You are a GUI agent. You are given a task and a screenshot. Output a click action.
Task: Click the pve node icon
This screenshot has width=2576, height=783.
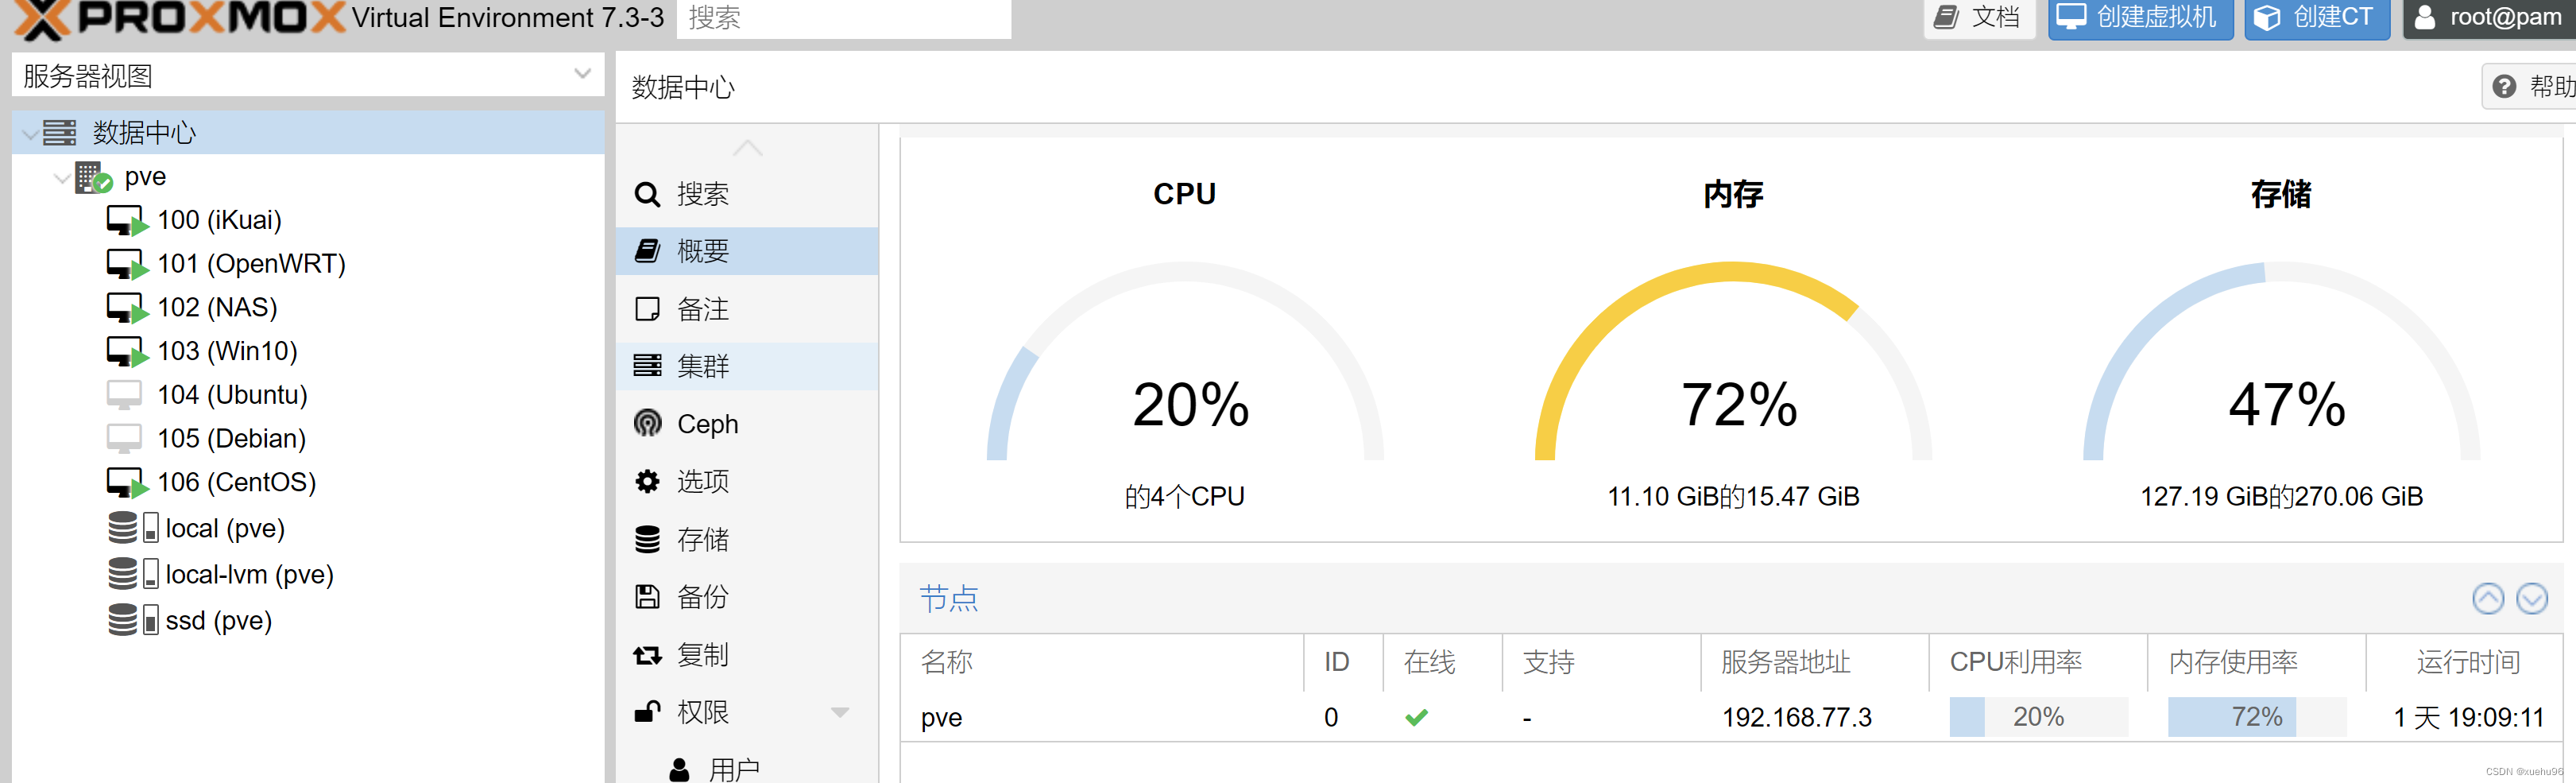tap(93, 177)
